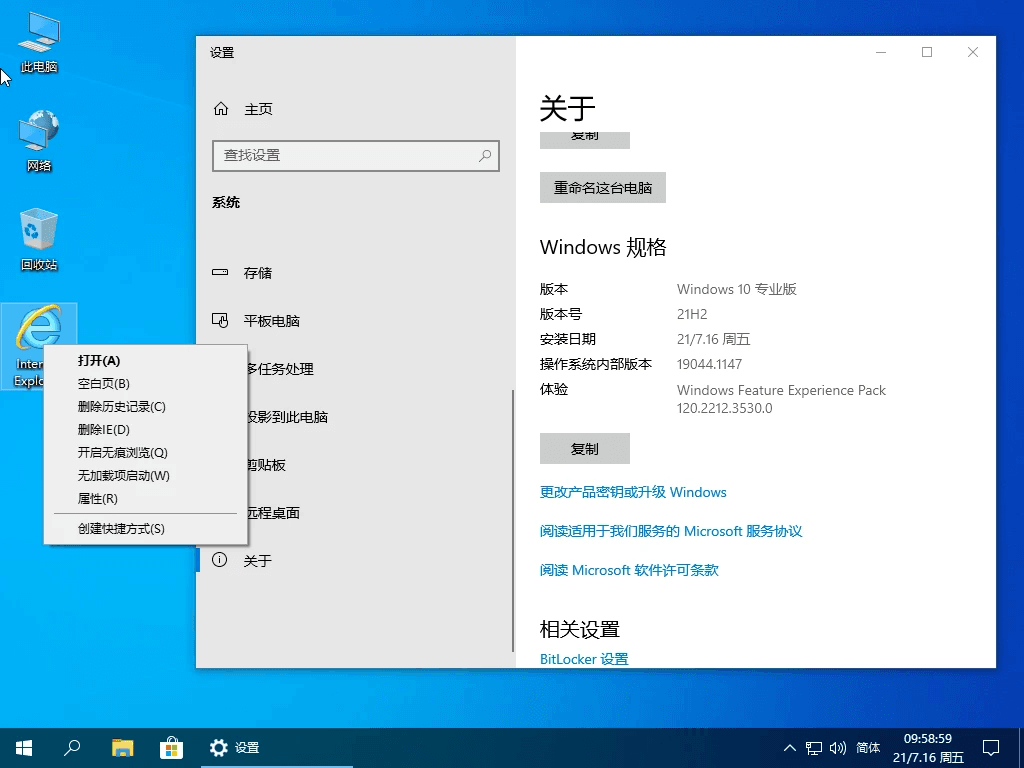Click the 查找设置 search box
Viewport: 1024px width, 768px height.
tap(355, 156)
